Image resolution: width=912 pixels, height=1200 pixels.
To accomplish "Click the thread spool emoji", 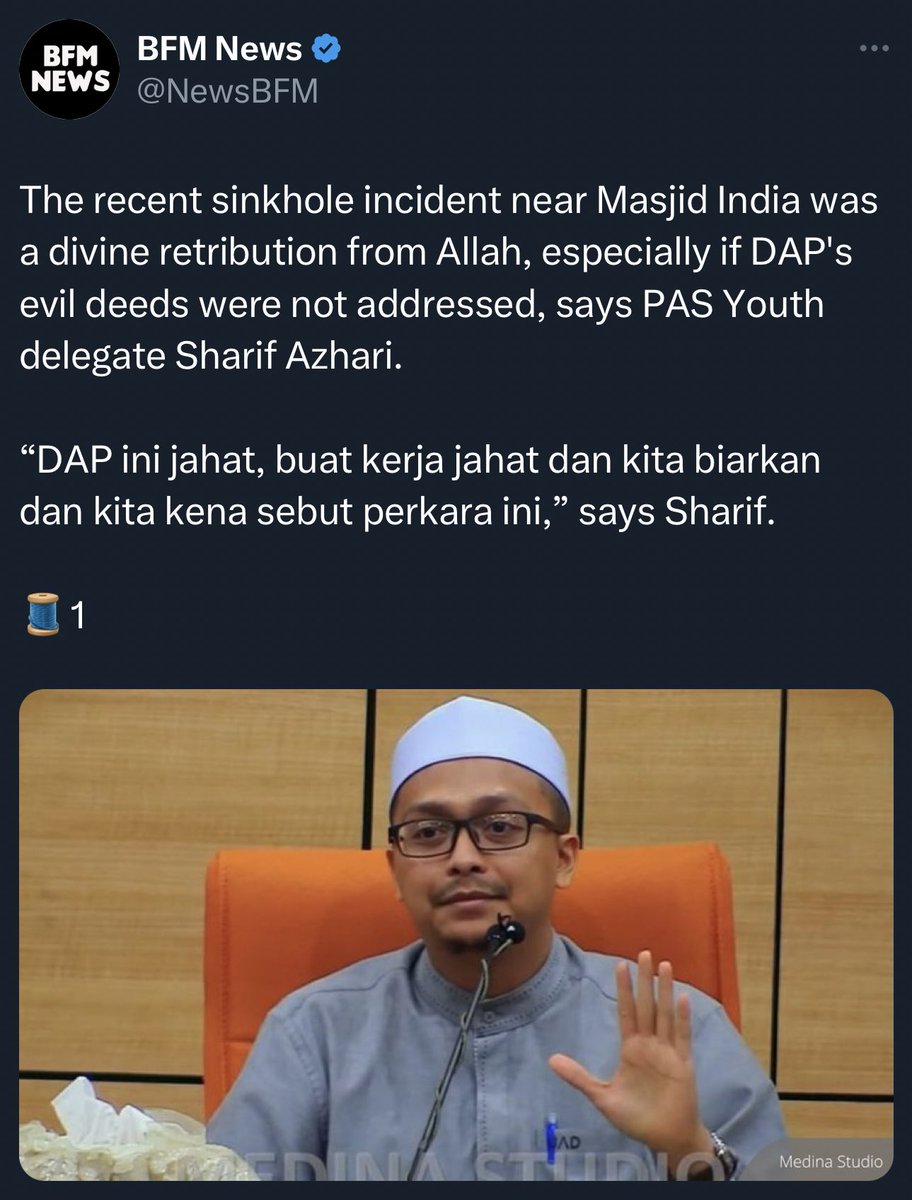I will coord(42,616).
